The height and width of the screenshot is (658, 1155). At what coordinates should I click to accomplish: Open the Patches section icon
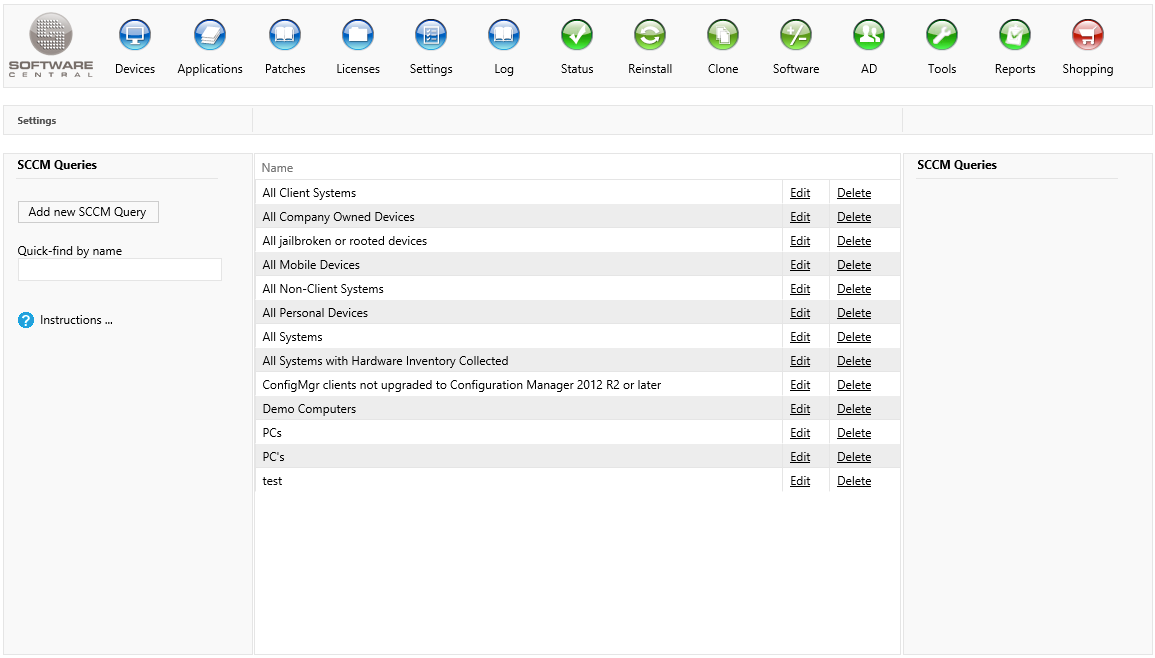click(x=285, y=36)
